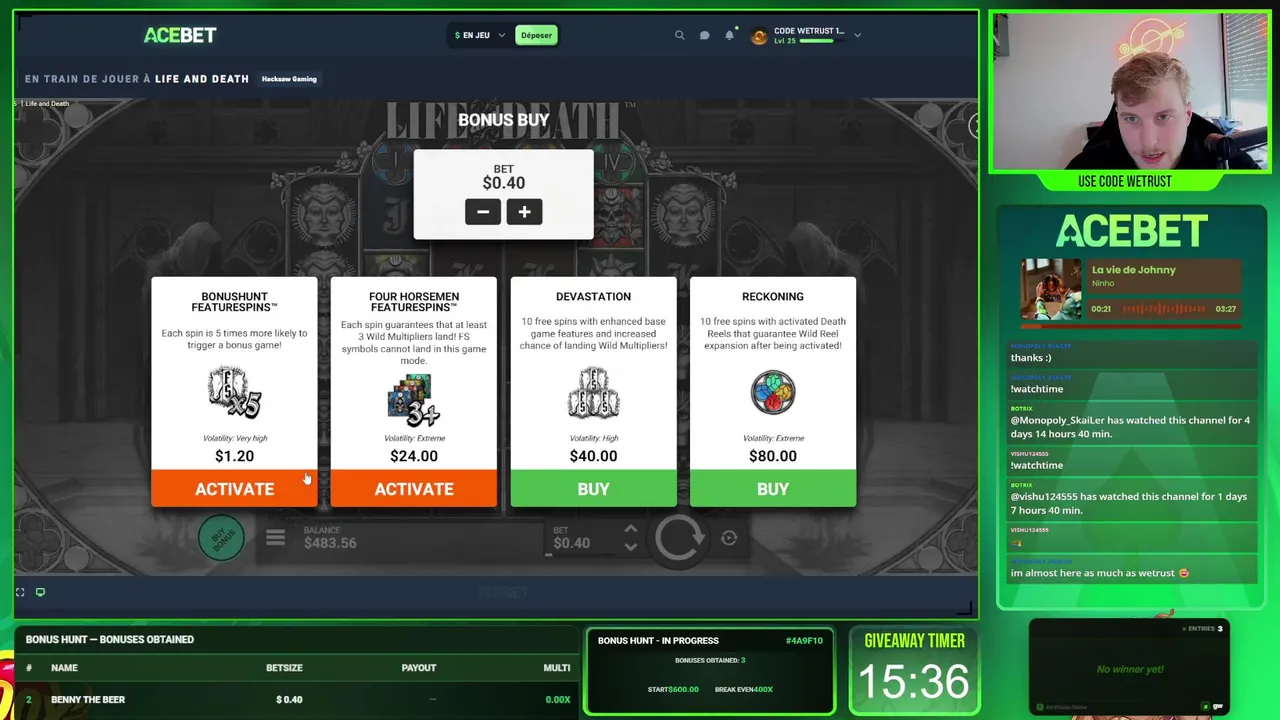The width and height of the screenshot is (1280, 720).
Task: Increase bet with the plus button
Action: 524,212
